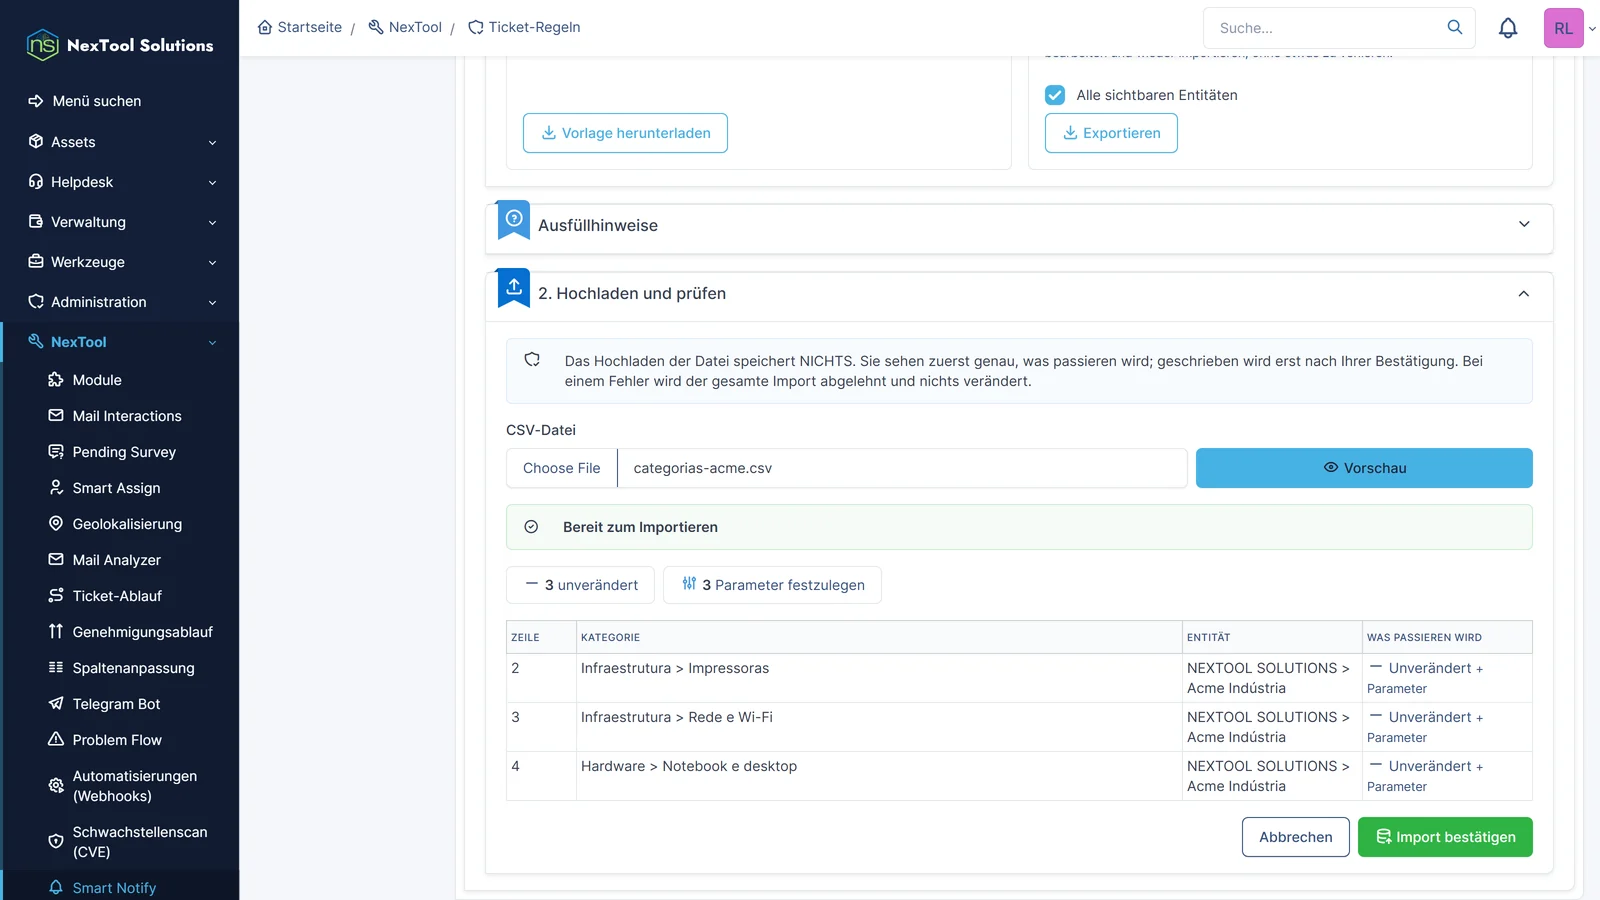Click the Vorlage herunterladen button
1600x900 pixels.
[x=625, y=133]
